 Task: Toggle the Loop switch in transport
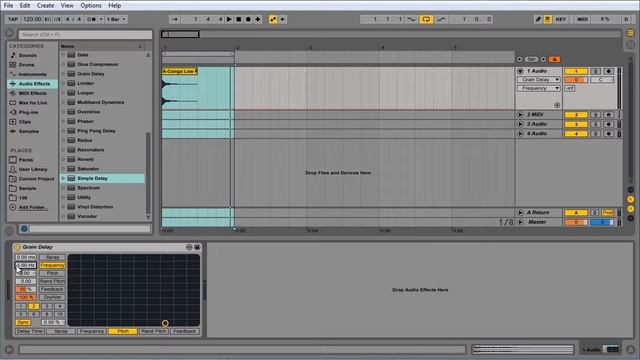[x=426, y=19]
